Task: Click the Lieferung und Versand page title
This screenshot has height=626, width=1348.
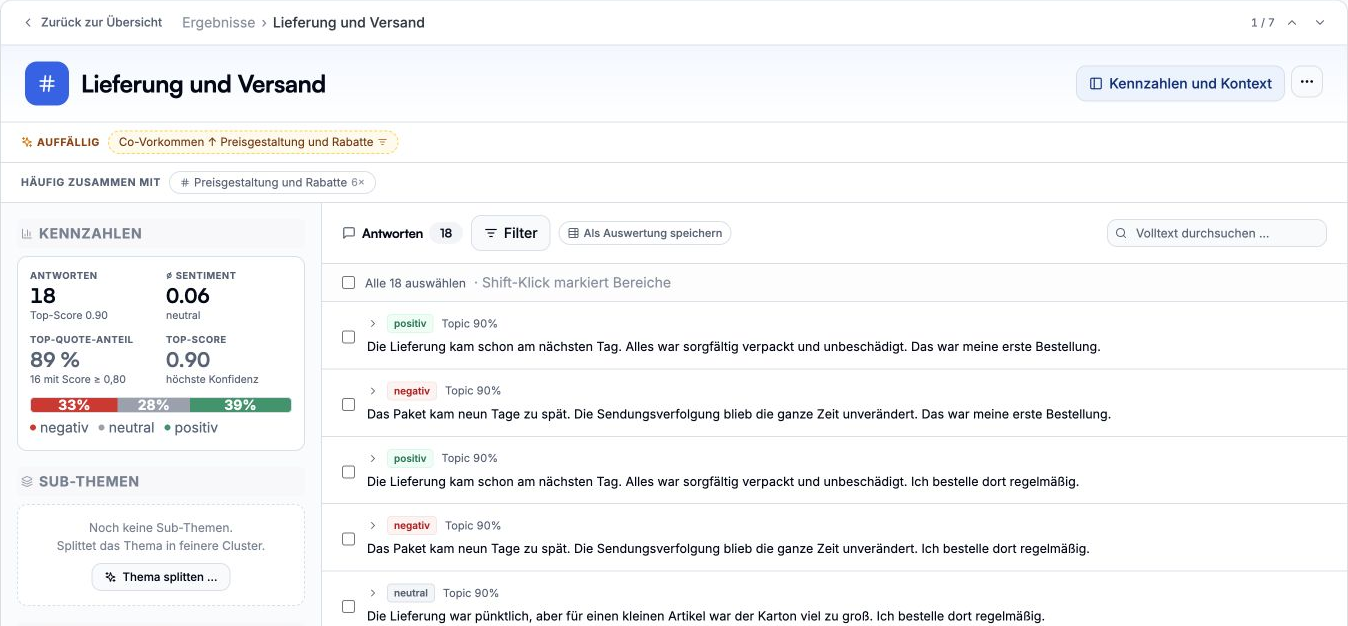Action: 204,84
